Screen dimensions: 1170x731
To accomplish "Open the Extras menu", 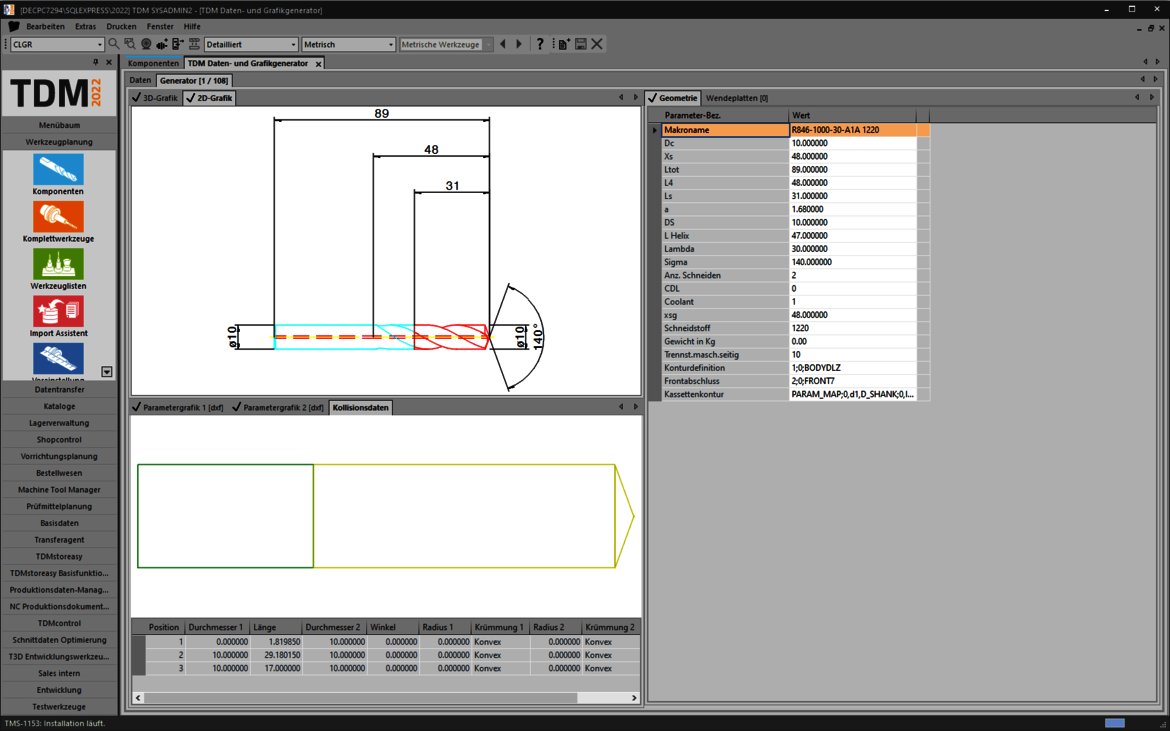I will pos(85,27).
